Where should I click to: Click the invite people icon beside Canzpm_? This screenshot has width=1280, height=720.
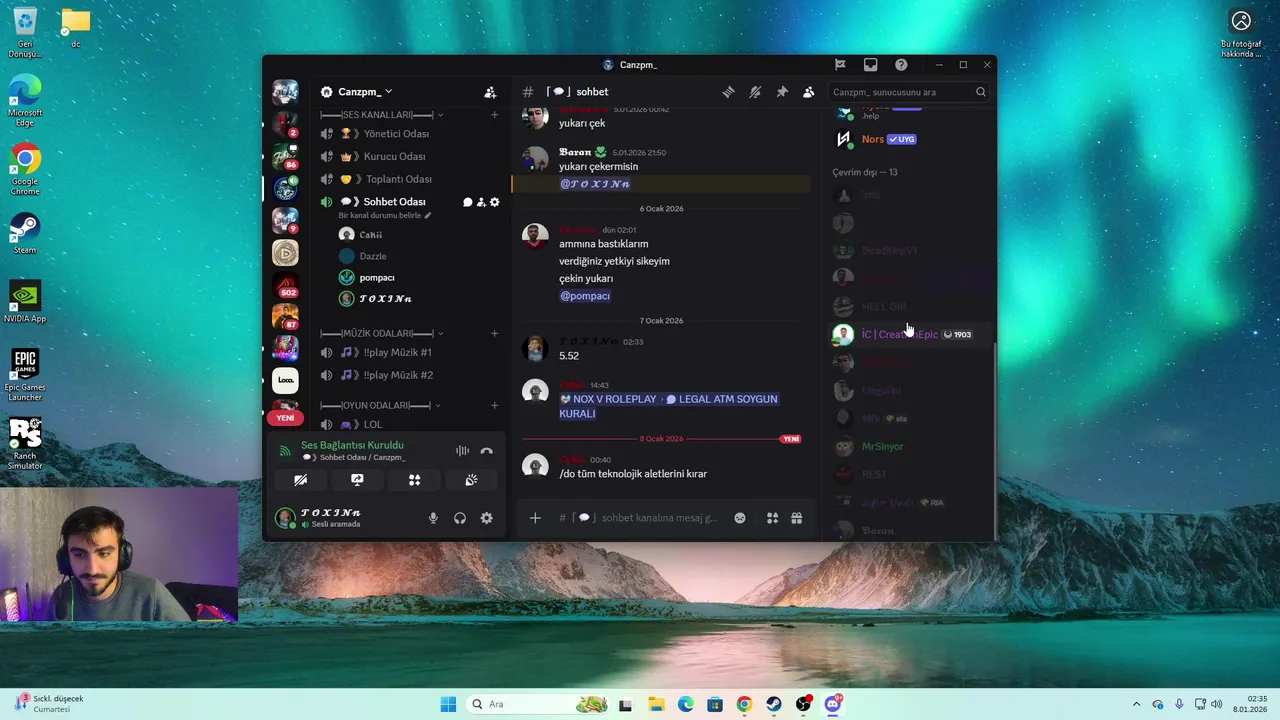(490, 92)
